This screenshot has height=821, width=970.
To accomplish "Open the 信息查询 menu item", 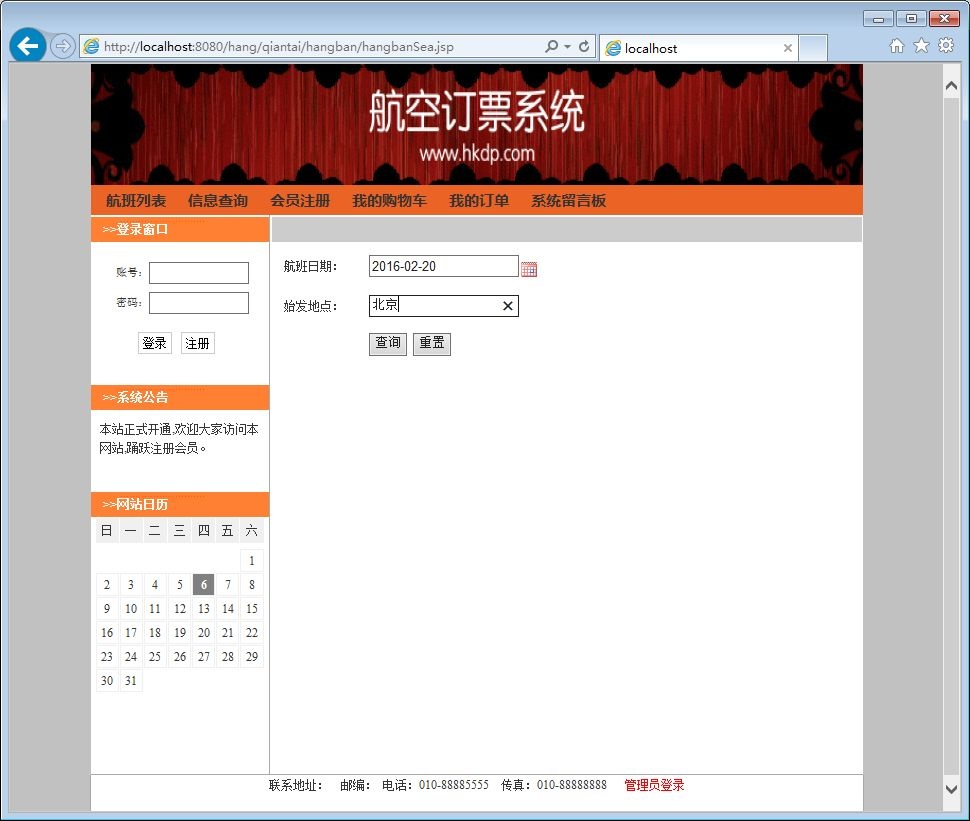I will coord(218,200).
